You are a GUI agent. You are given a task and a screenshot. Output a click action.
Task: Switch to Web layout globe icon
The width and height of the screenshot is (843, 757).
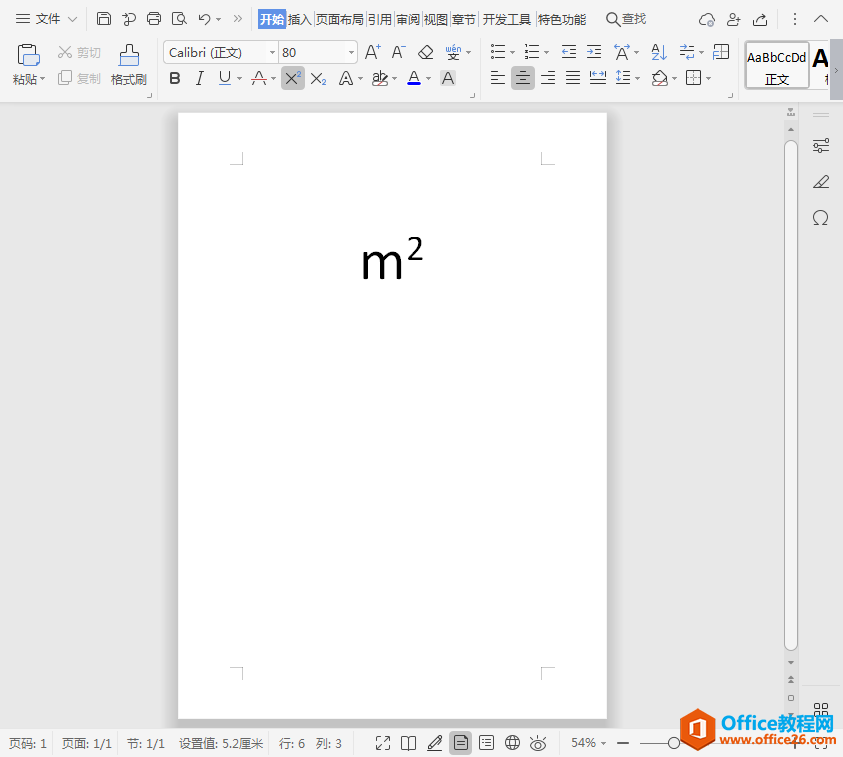click(x=512, y=743)
